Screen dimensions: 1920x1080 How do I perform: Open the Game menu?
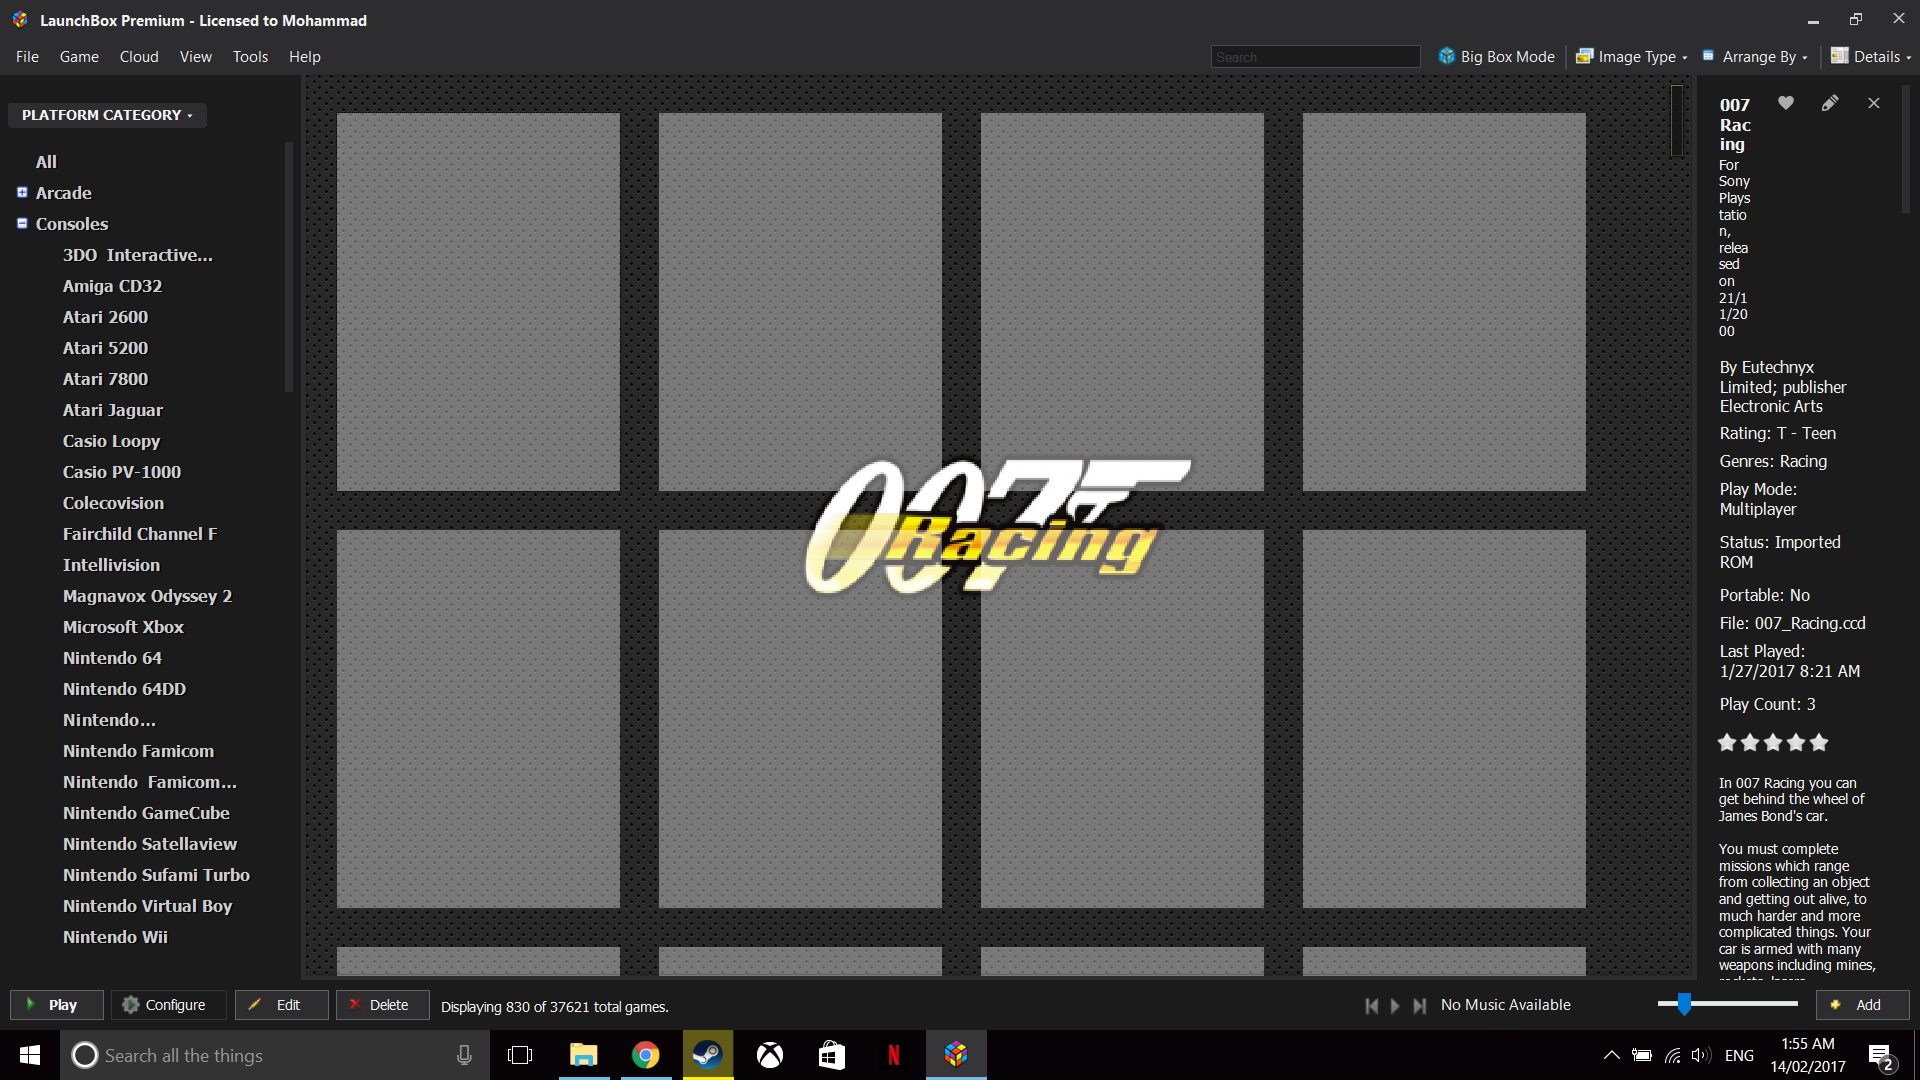pyautogui.click(x=79, y=57)
